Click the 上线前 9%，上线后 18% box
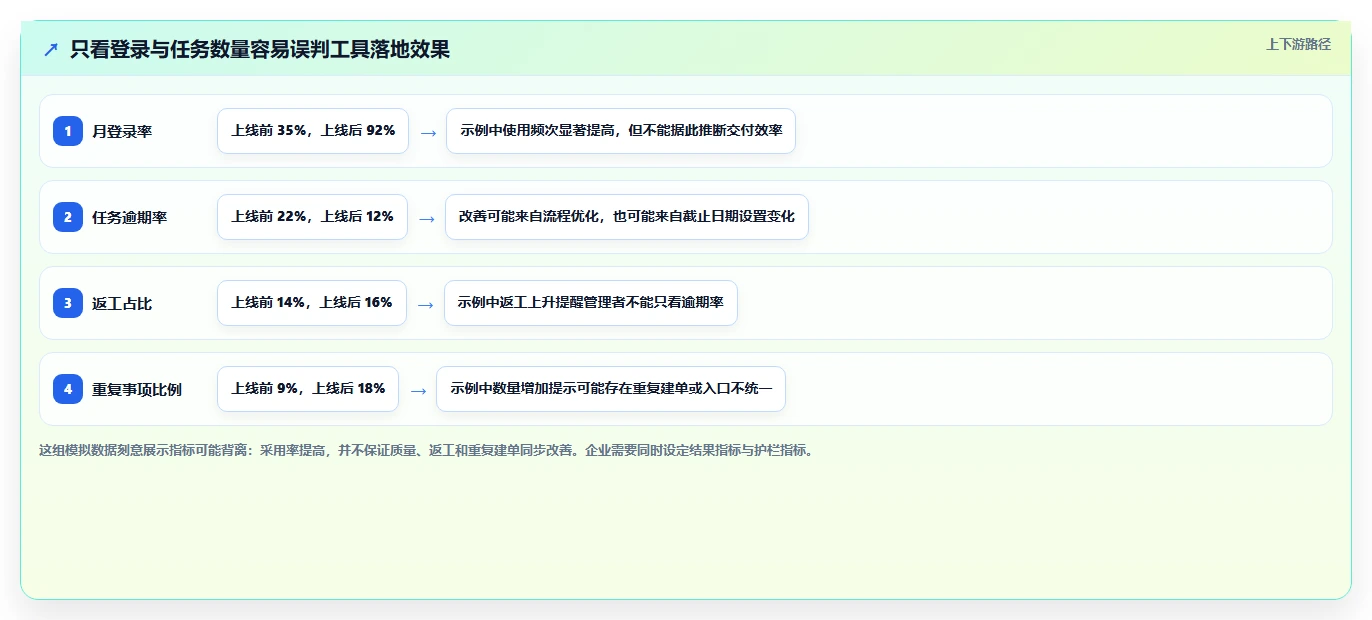This screenshot has height=620, width=1372. [x=308, y=389]
